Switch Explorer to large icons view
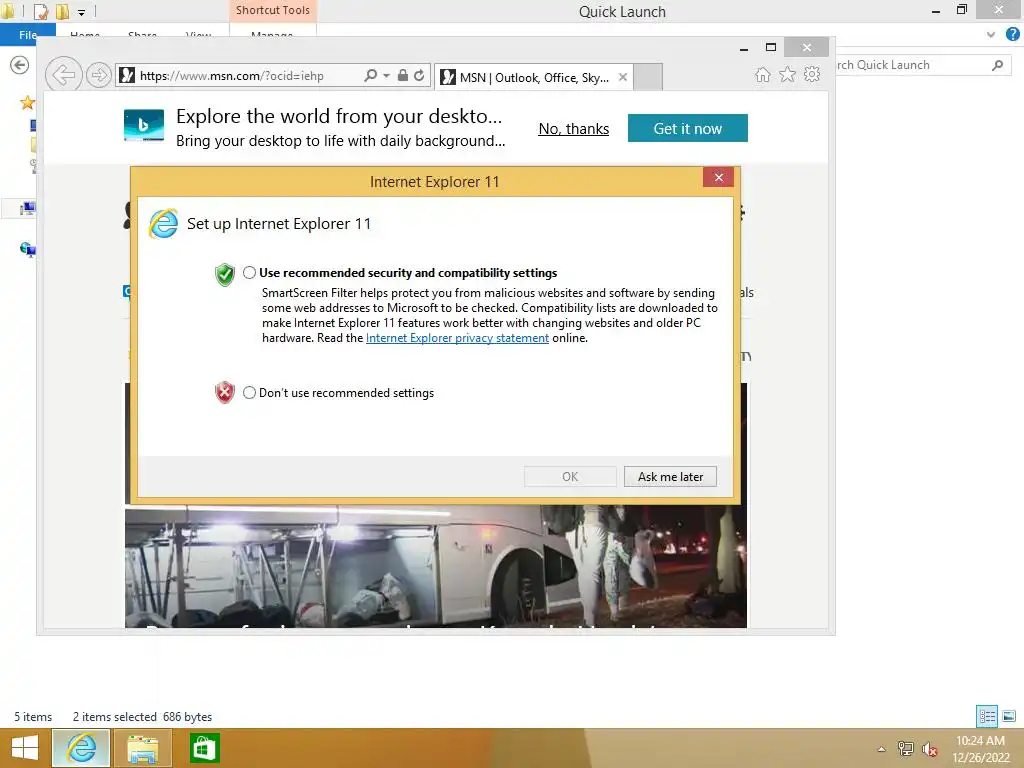Screen dimensions: 1024x768 [1009, 716]
